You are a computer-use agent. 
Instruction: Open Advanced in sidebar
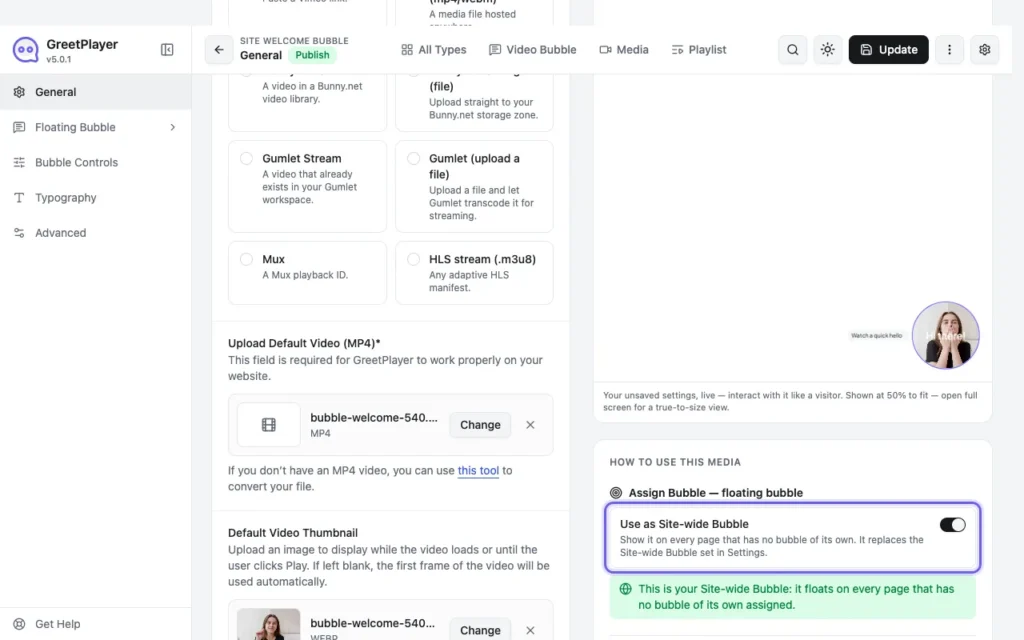point(95,233)
